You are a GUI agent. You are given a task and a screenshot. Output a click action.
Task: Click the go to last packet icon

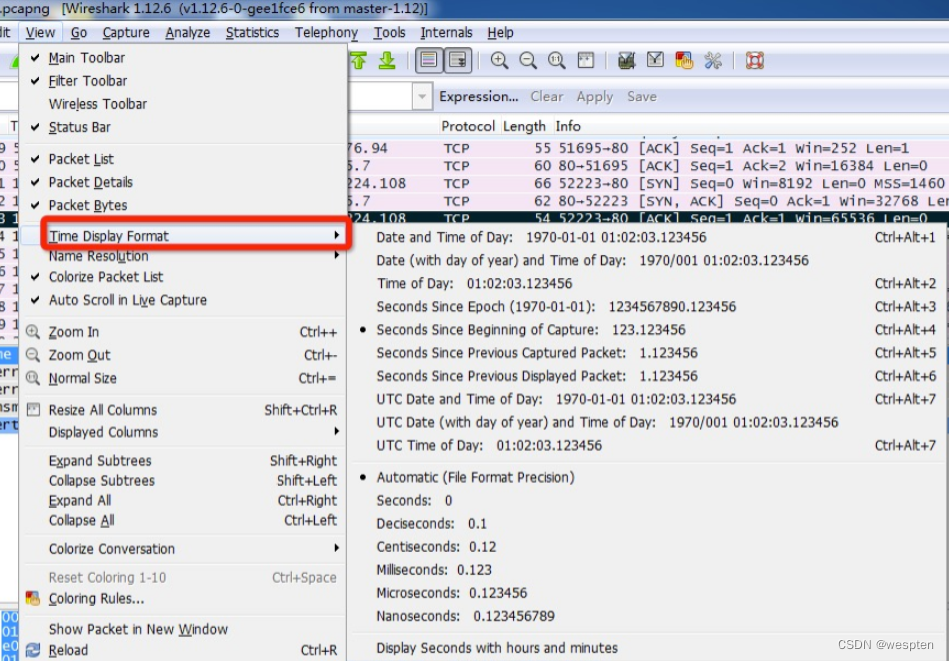[387, 60]
